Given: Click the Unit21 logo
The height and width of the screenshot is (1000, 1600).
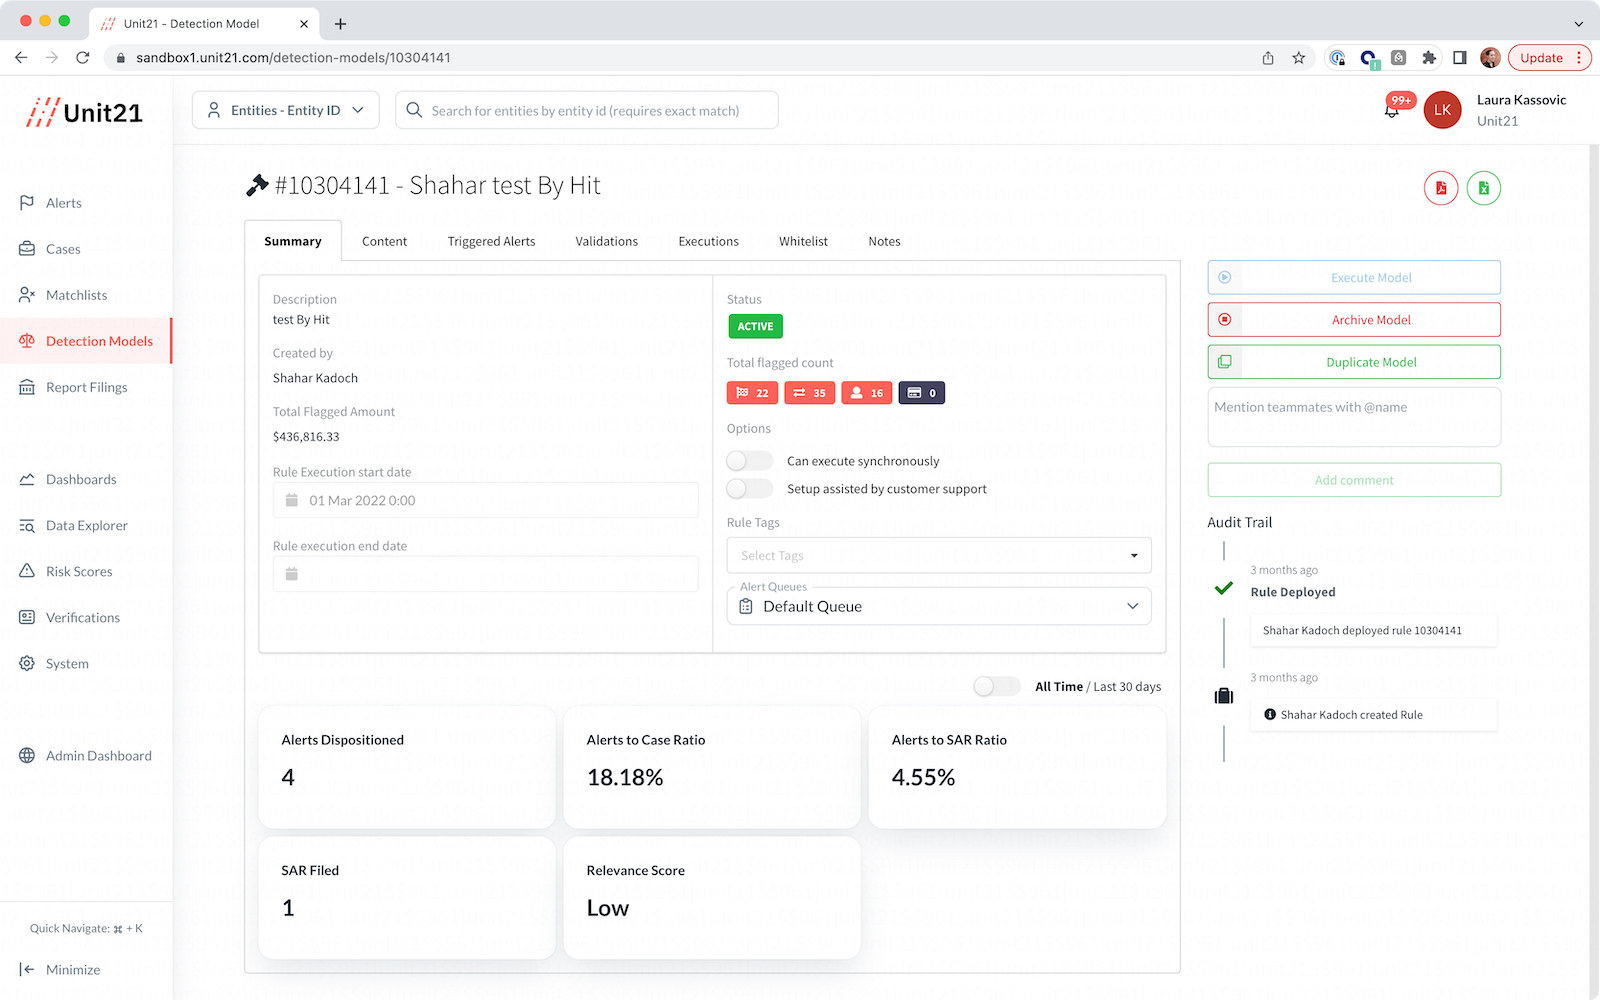Looking at the screenshot, I should [x=85, y=112].
